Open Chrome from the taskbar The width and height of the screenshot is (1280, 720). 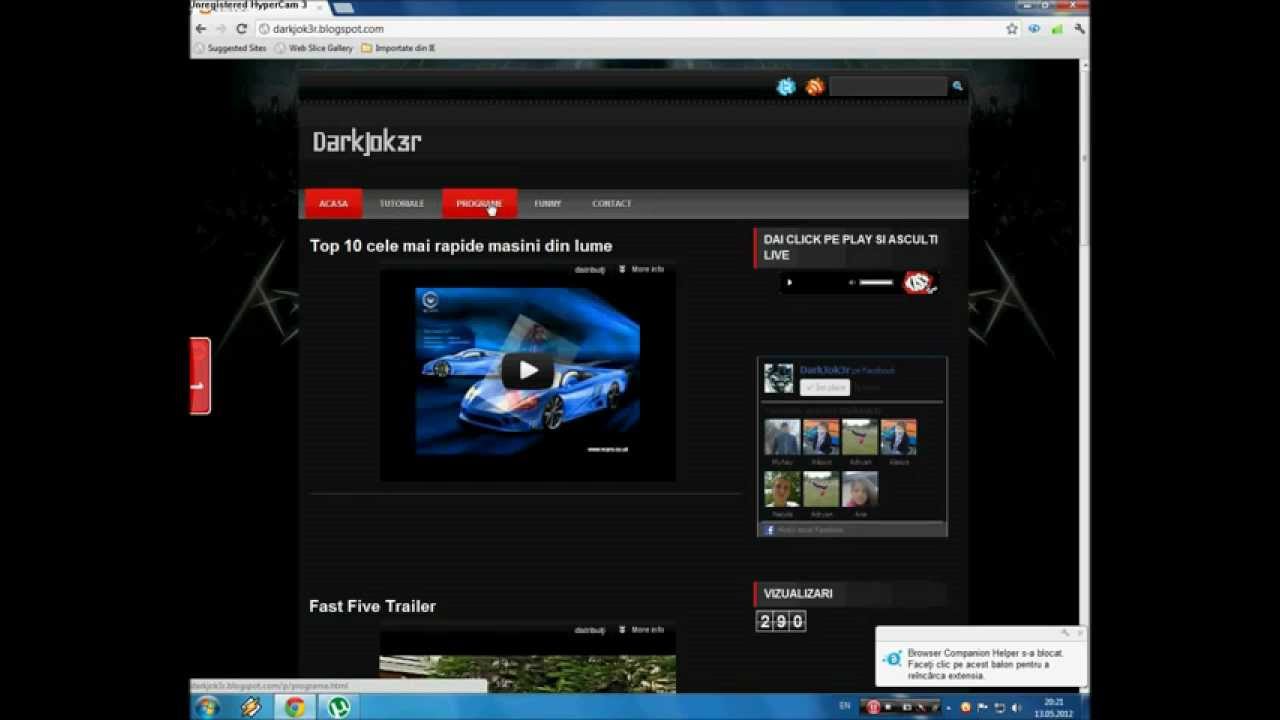[x=294, y=707]
